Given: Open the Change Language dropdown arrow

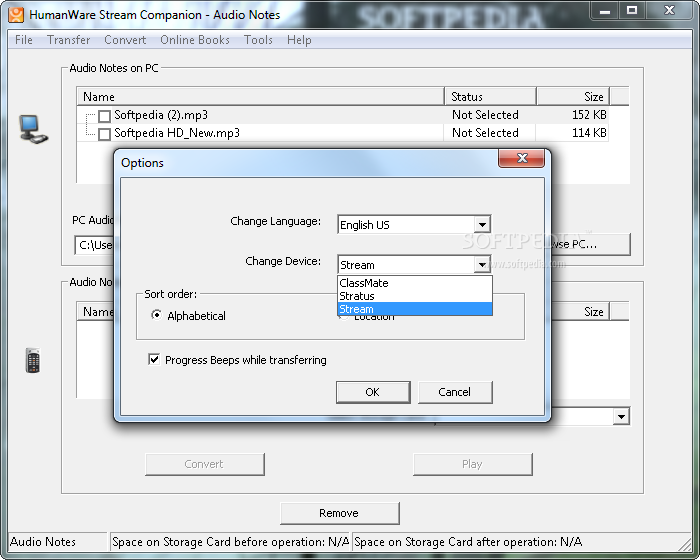Looking at the screenshot, I should (x=482, y=225).
